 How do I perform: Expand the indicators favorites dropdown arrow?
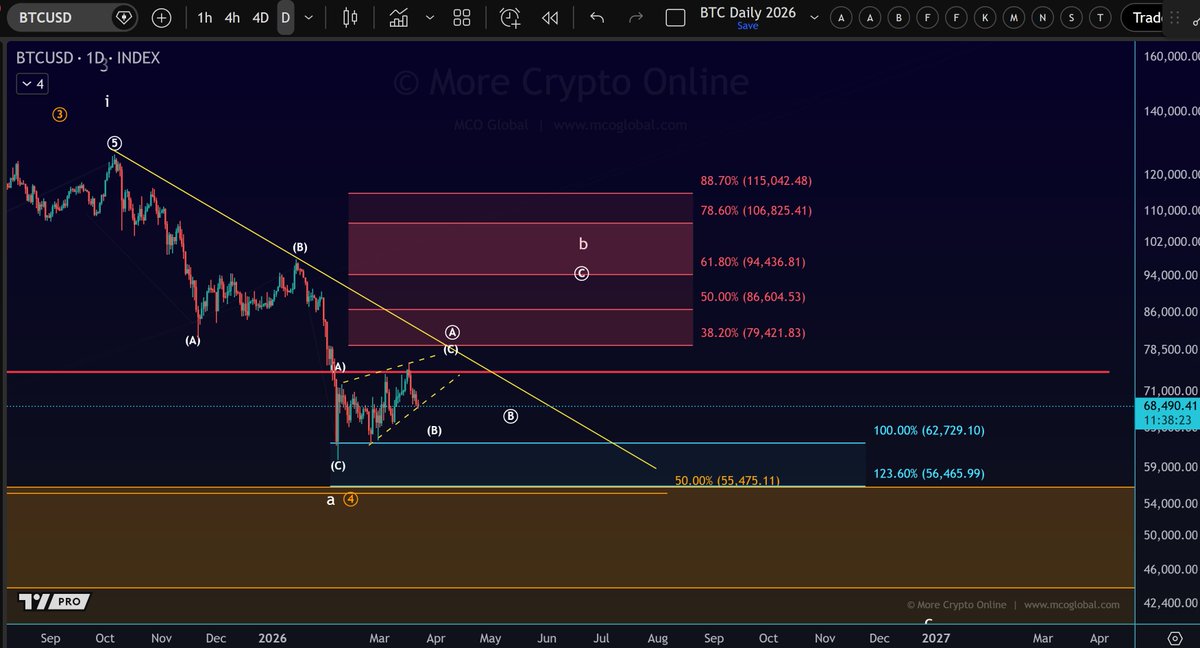pyautogui.click(x=429, y=18)
